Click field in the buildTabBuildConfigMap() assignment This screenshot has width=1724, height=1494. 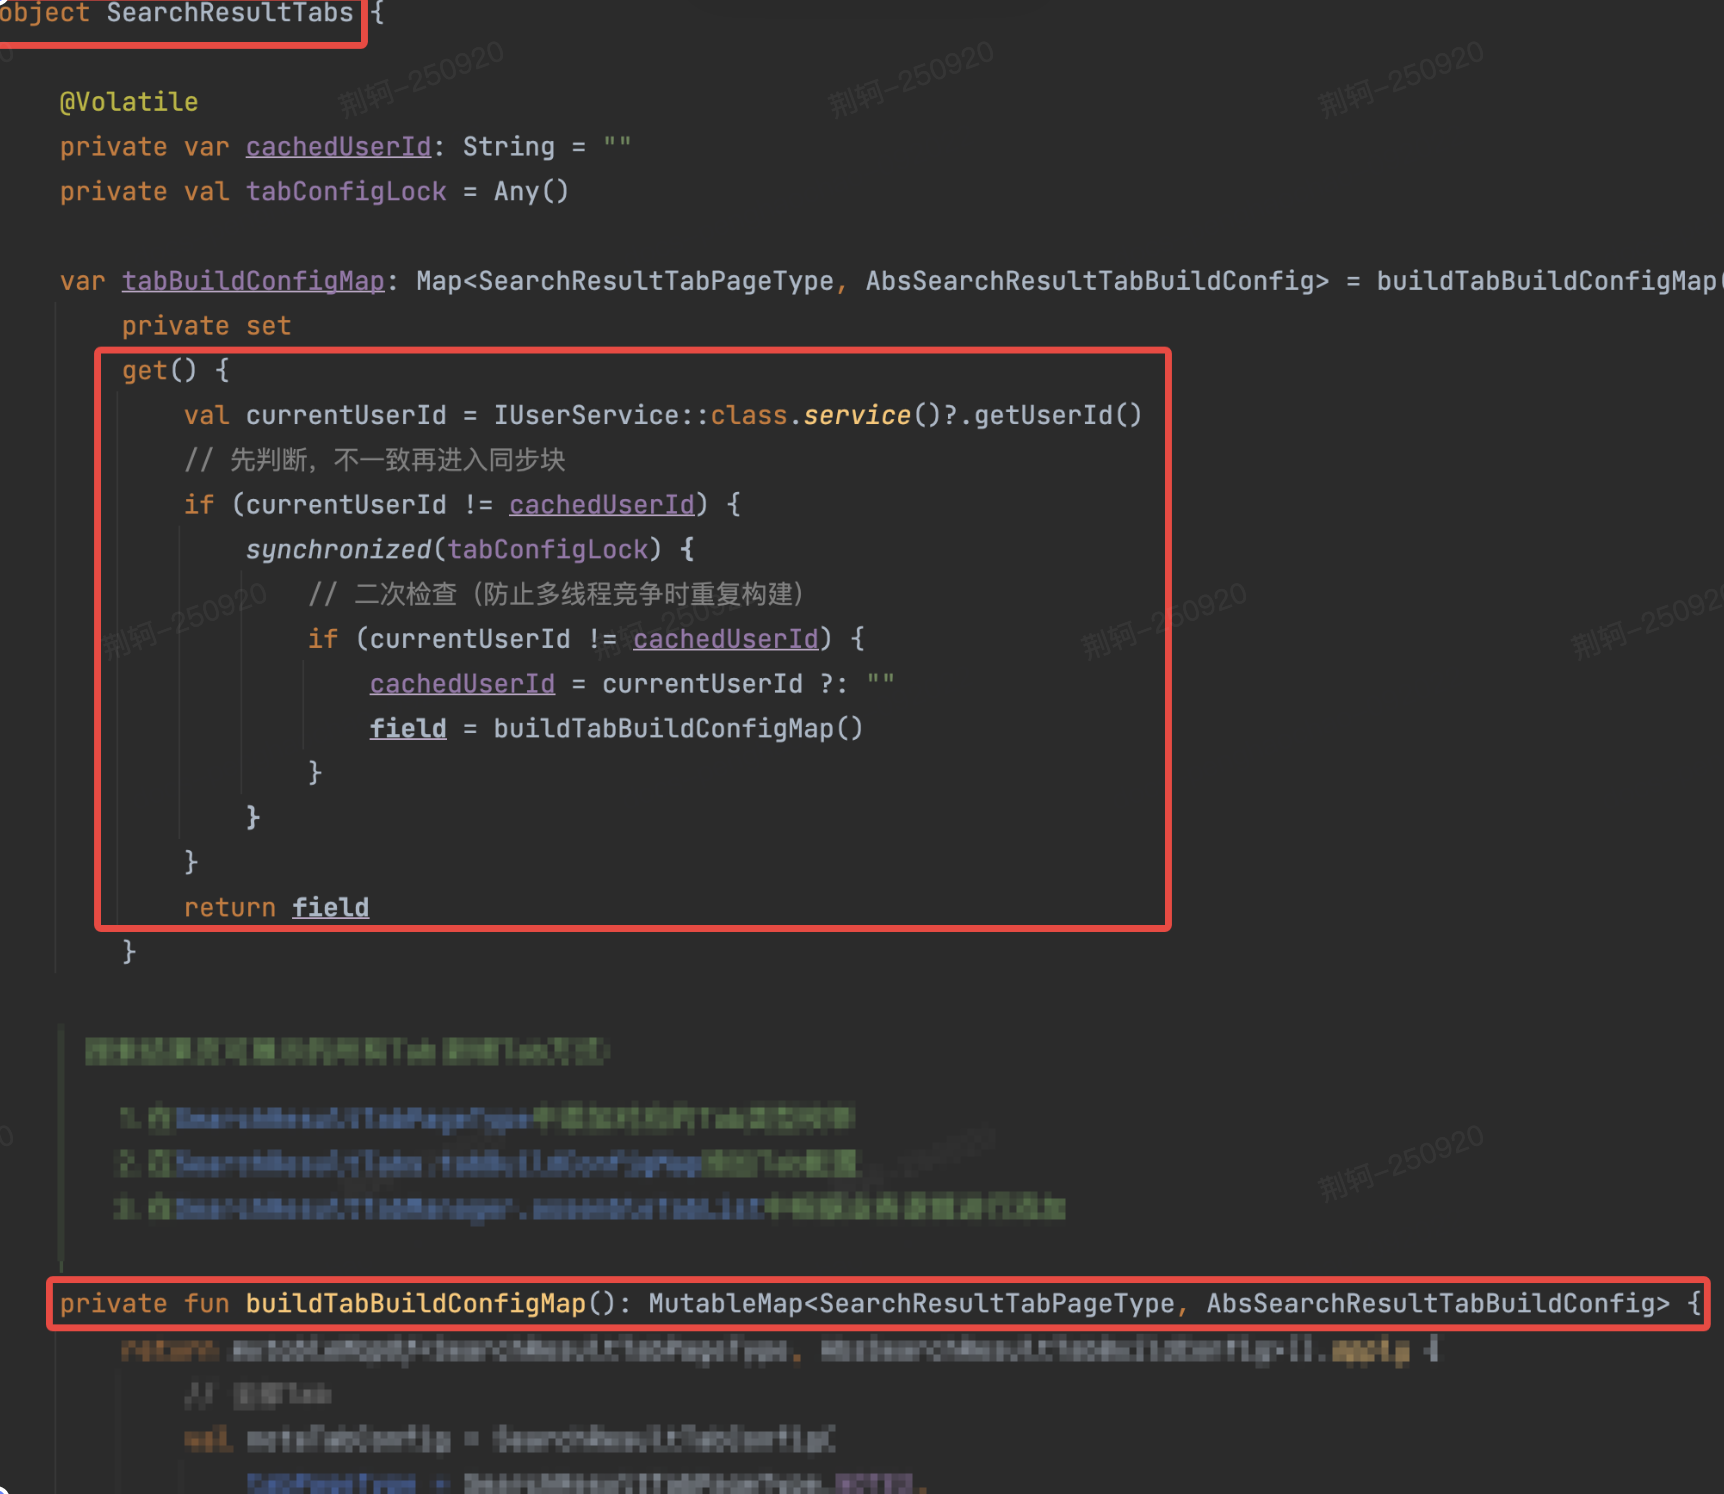[x=408, y=728]
